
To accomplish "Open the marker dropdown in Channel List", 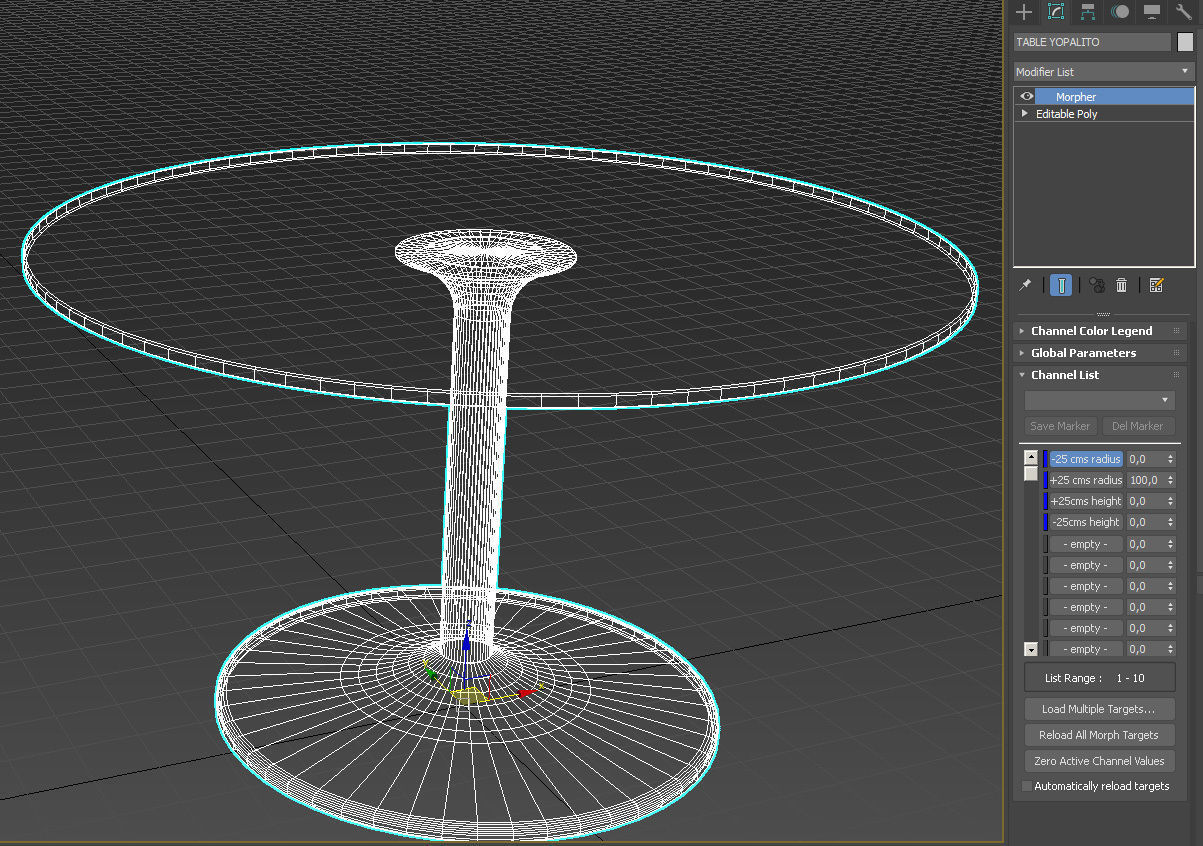I will coord(1100,400).
